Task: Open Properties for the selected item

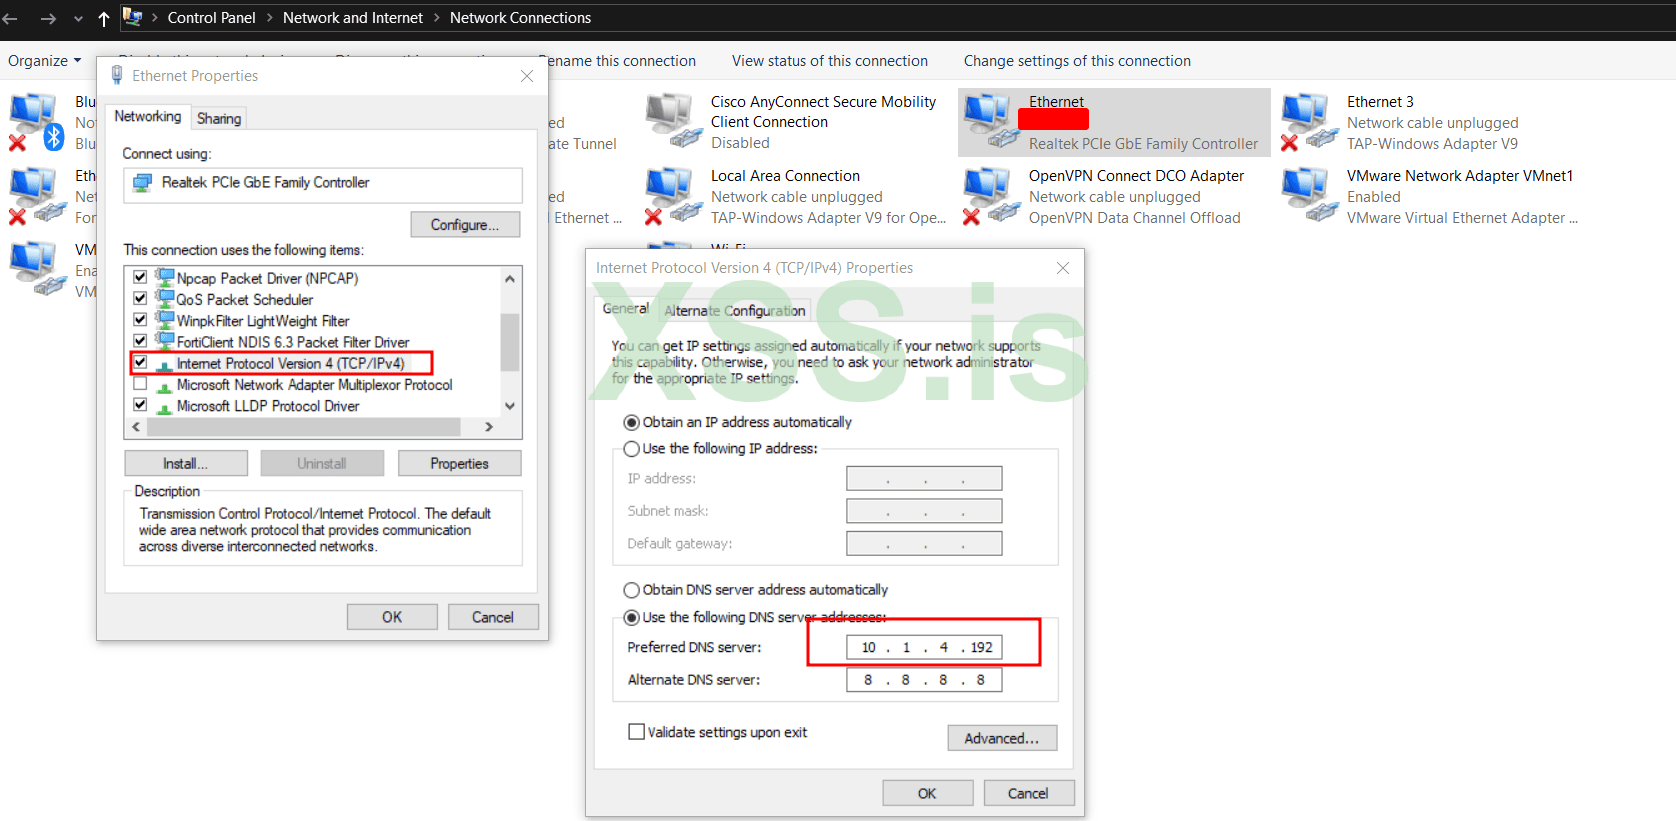Action: click(x=459, y=464)
